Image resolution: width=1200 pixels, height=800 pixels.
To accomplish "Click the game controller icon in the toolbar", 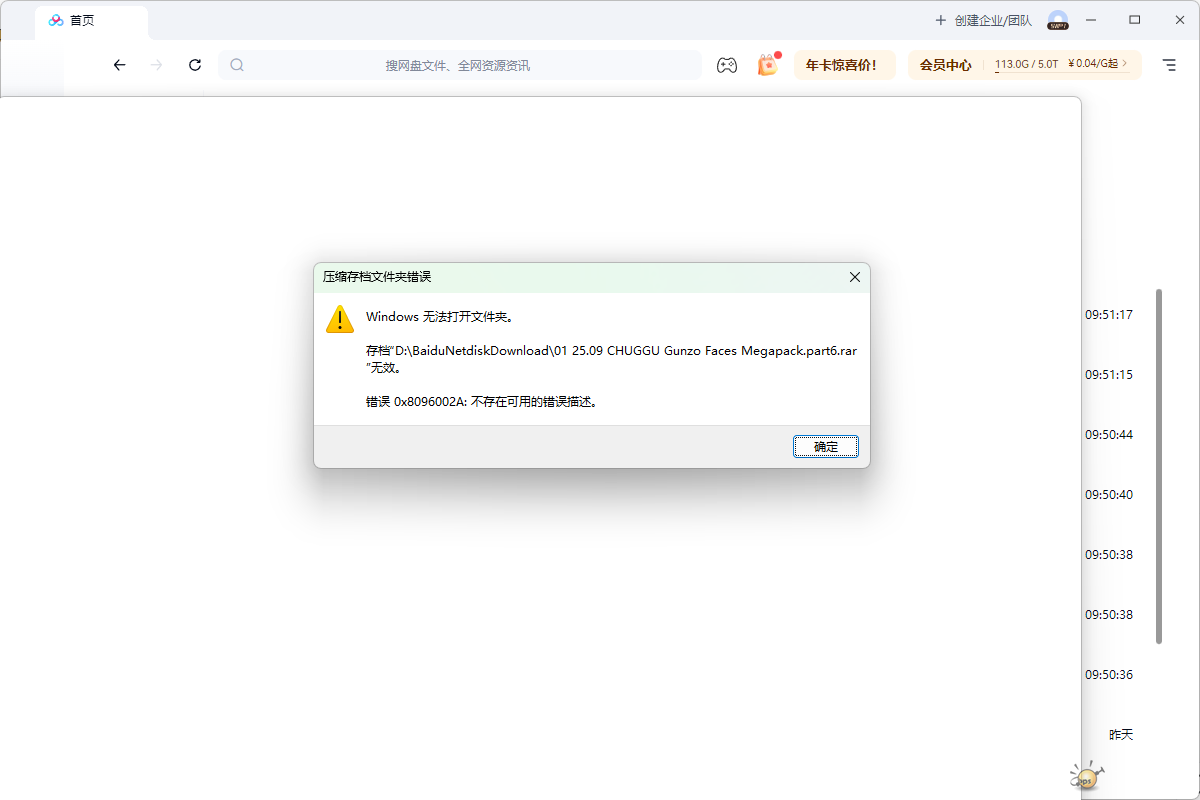I will [727, 65].
